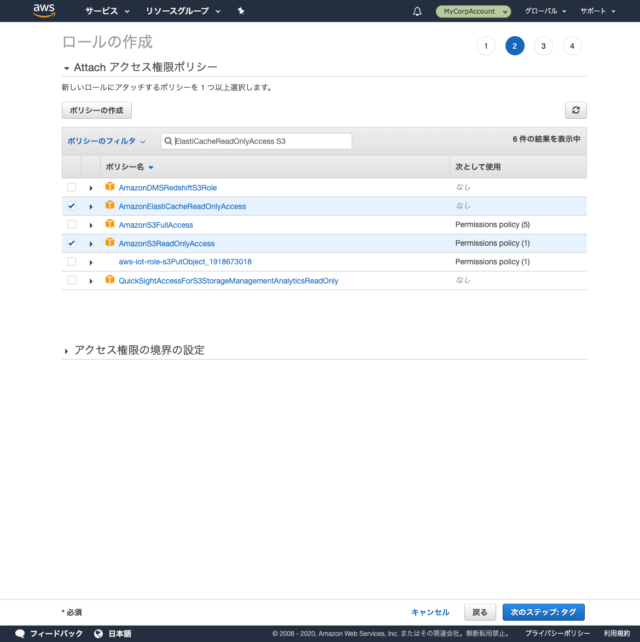Open the ポリシーのフィルタ dropdown

click(x=106, y=141)
